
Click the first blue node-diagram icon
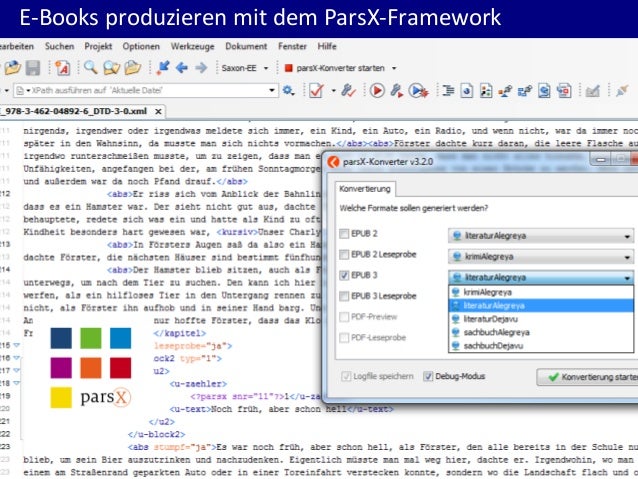tap(505, 90)
